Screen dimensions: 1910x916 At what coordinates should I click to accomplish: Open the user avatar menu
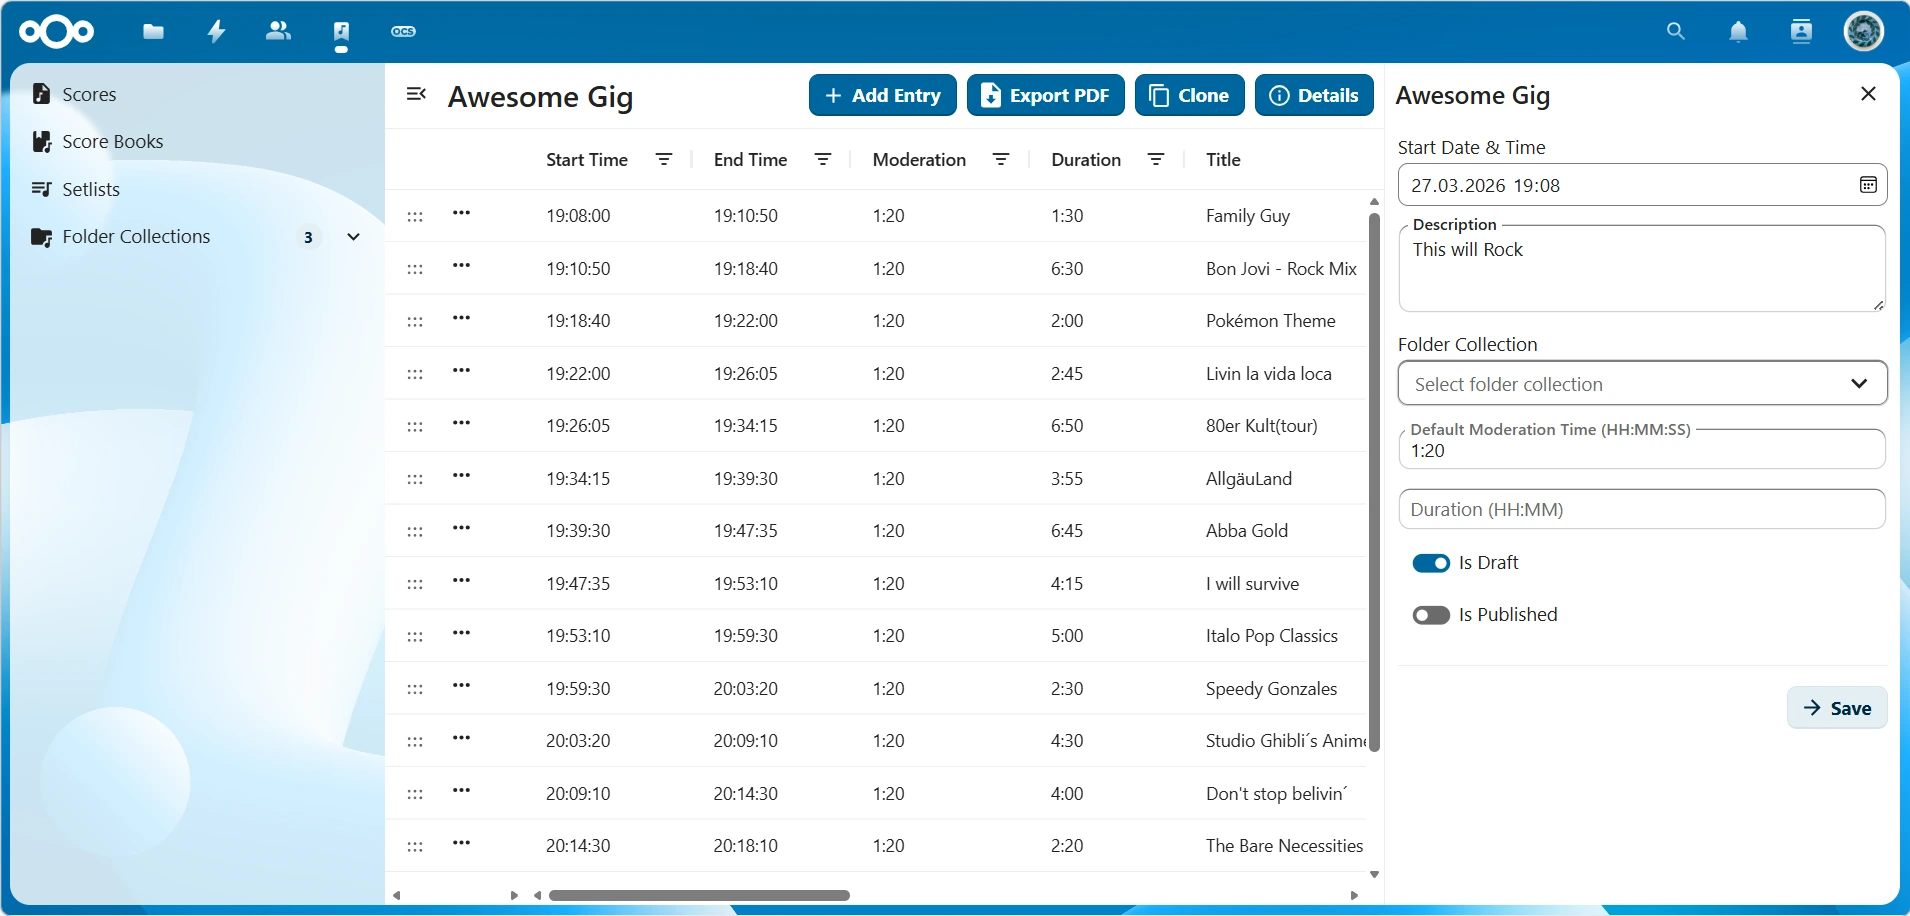[x=1864, y=31]
